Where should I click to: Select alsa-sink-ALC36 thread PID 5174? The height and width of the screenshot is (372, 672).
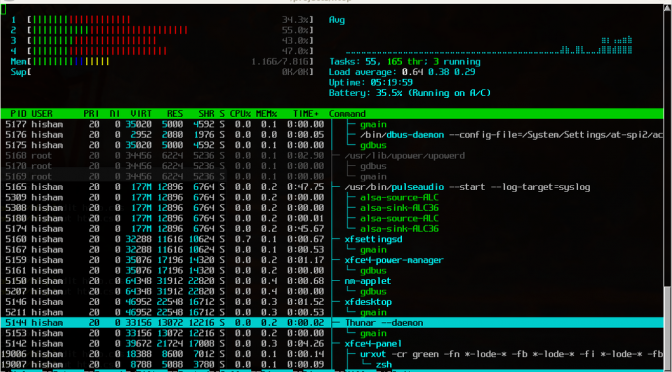[x=332, y=229]
